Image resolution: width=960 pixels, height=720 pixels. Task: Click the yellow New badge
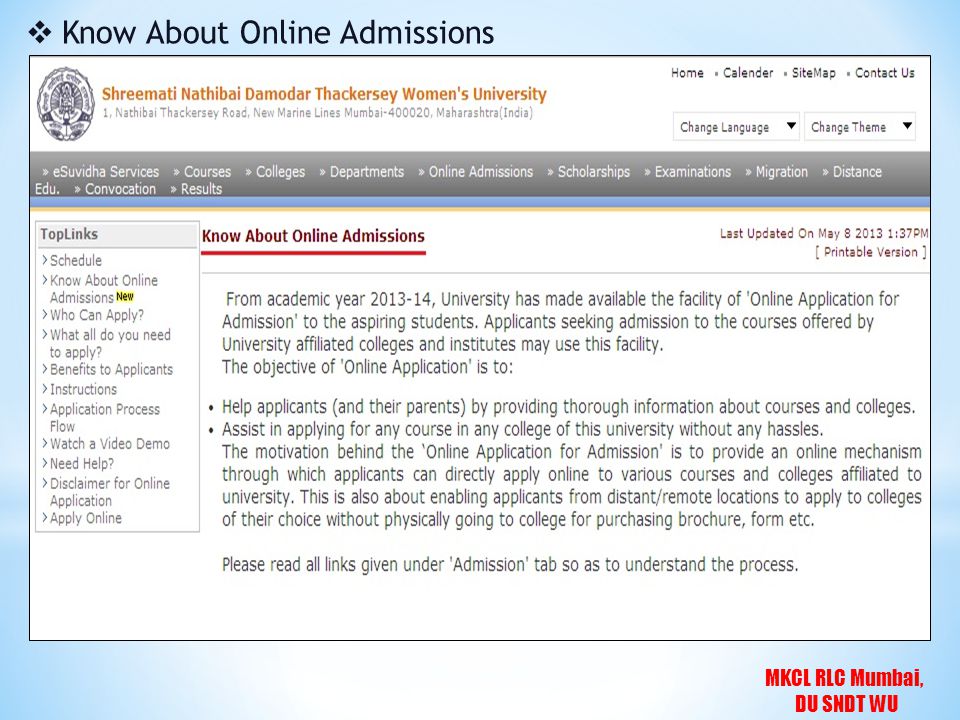click(x=125, y=296)
